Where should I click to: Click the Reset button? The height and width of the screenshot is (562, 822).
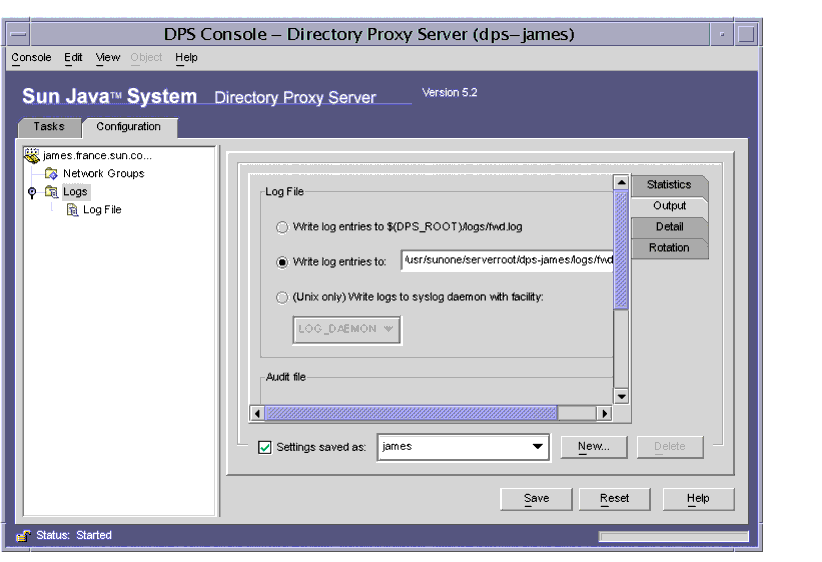coord(614,499)
